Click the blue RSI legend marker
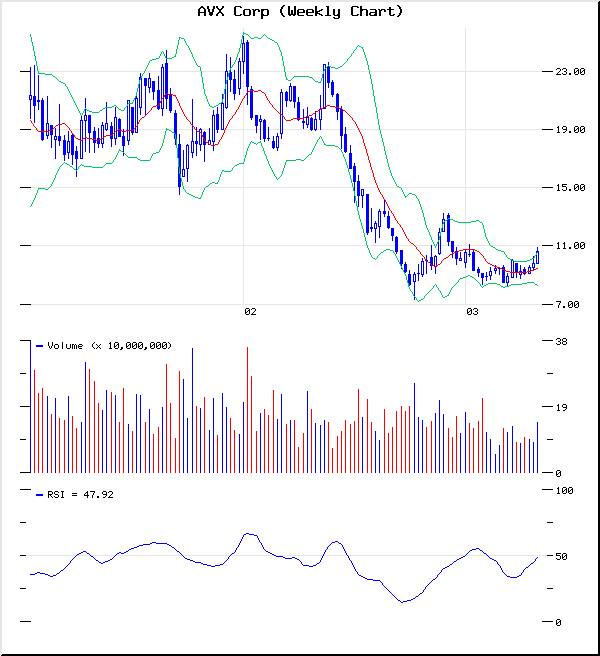This screenshot has height=656, width=600. [x=39, y=495]
